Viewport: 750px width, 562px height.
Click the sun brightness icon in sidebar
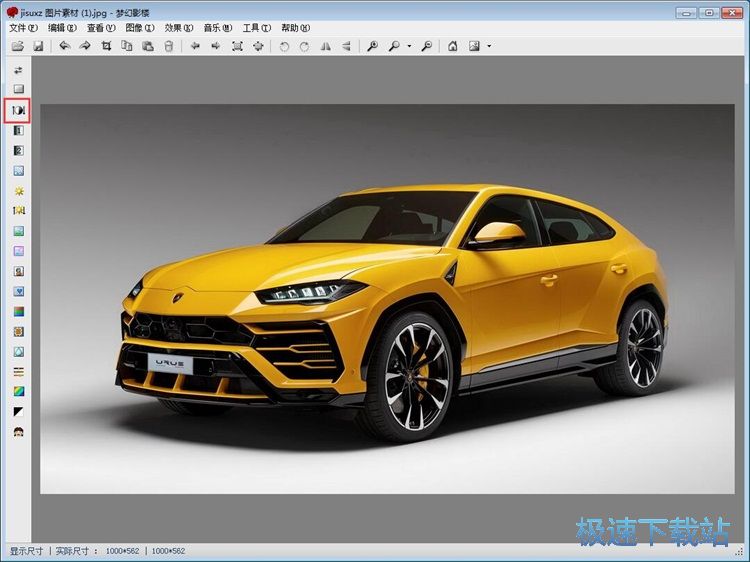point(18,190)
